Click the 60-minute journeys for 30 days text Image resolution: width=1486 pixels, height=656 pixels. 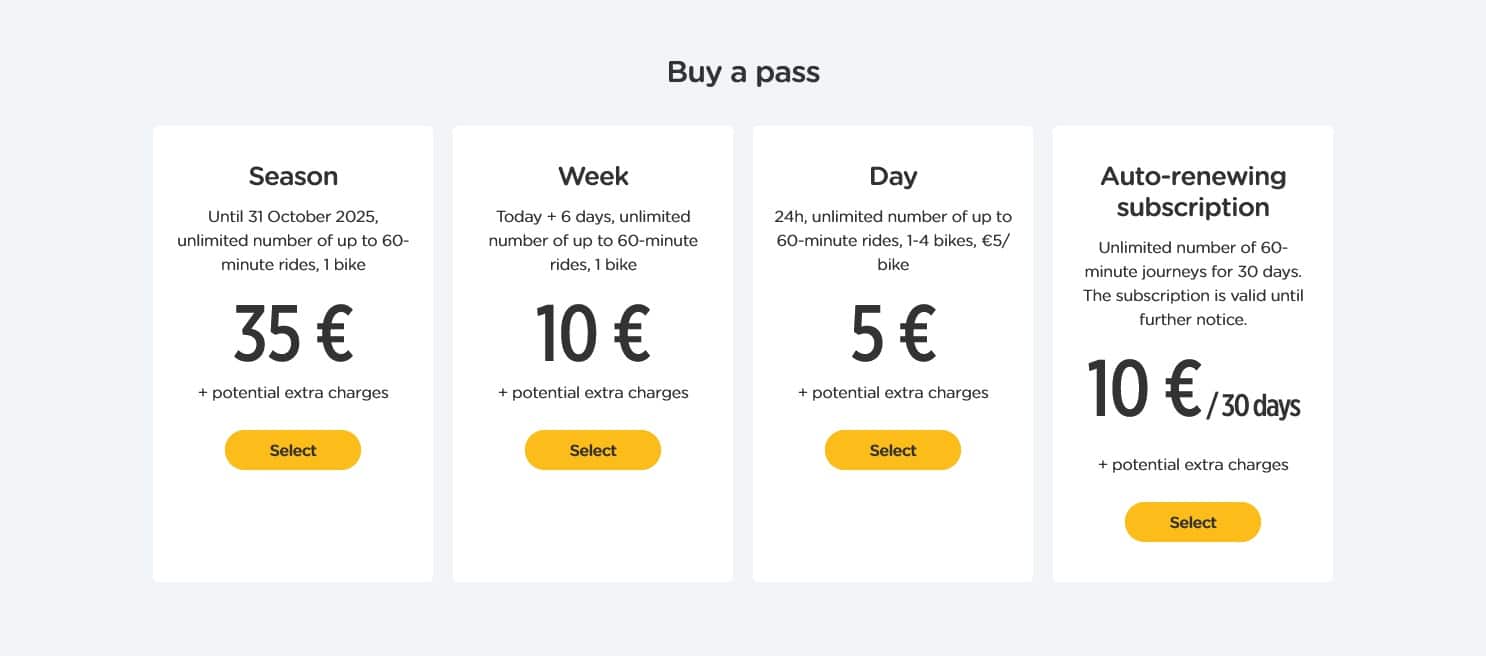(x=1193, y=283)
